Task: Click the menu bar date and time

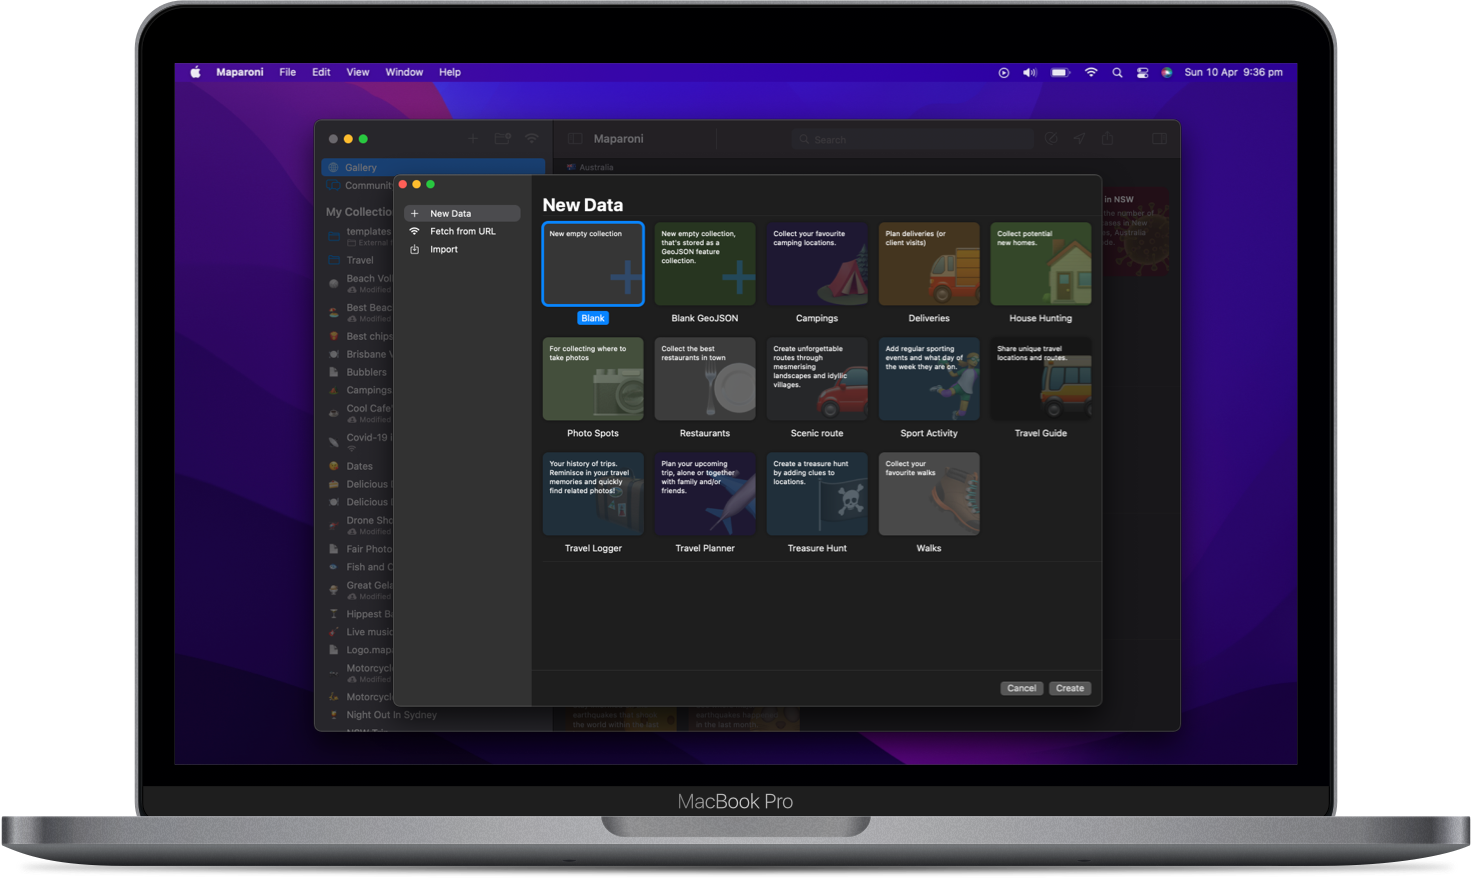Action: point(1233,72)
